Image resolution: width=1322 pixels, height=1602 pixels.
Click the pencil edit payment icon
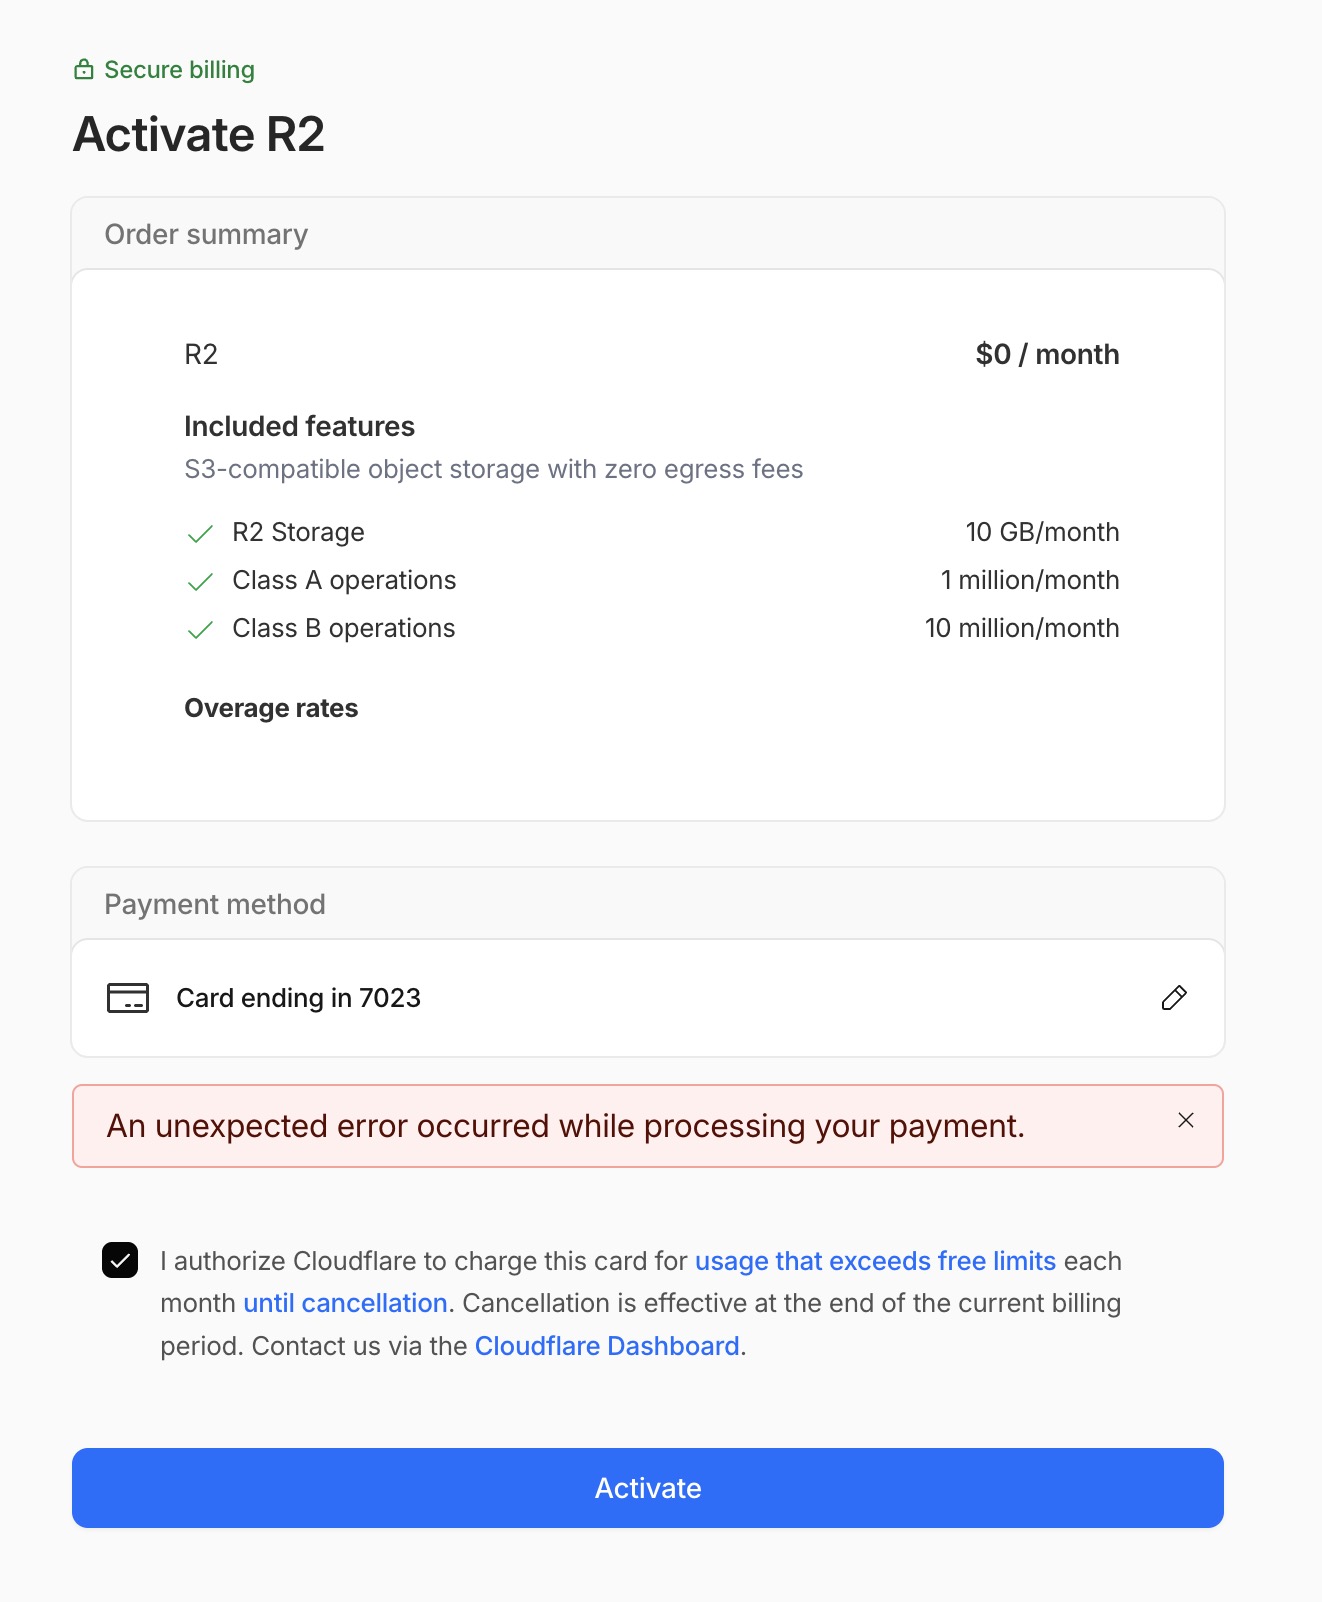(1174, 998)
